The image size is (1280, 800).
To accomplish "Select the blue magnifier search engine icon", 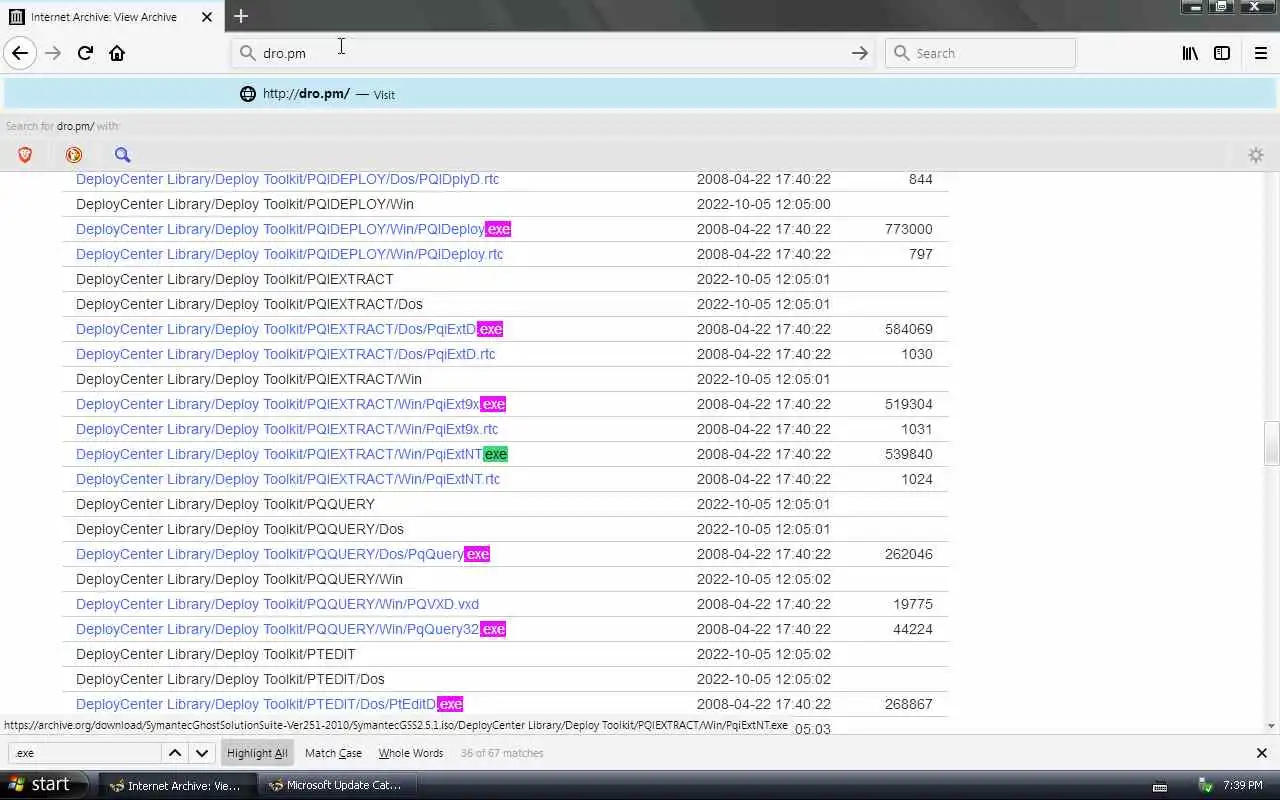I will [122, 154].
